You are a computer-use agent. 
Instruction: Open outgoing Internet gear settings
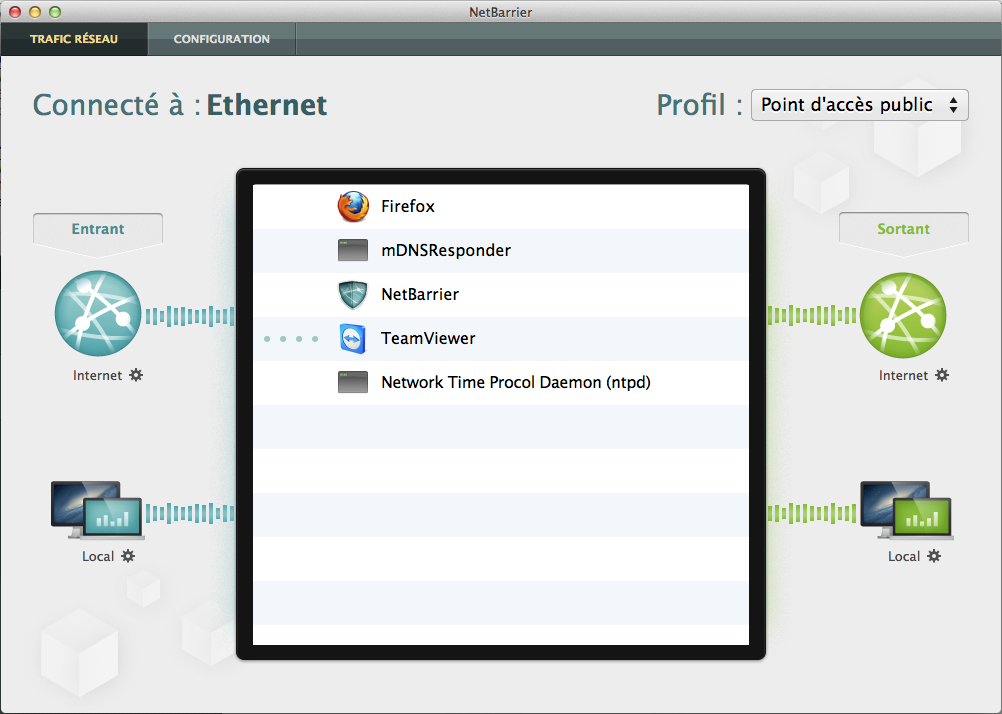pyautogui.click(x=942, y=376)
